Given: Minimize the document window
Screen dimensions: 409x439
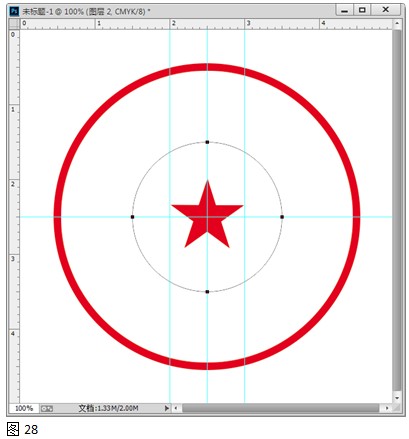Looking at the screenshot, I should pyautogui.click(x=345, y=10).
